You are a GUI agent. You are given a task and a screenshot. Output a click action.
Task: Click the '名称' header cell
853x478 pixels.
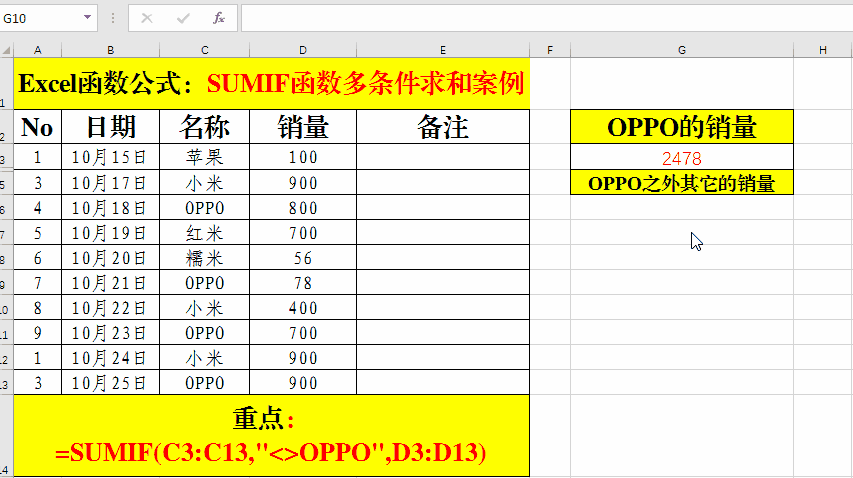pyautogui.click(x=205, y=127)
